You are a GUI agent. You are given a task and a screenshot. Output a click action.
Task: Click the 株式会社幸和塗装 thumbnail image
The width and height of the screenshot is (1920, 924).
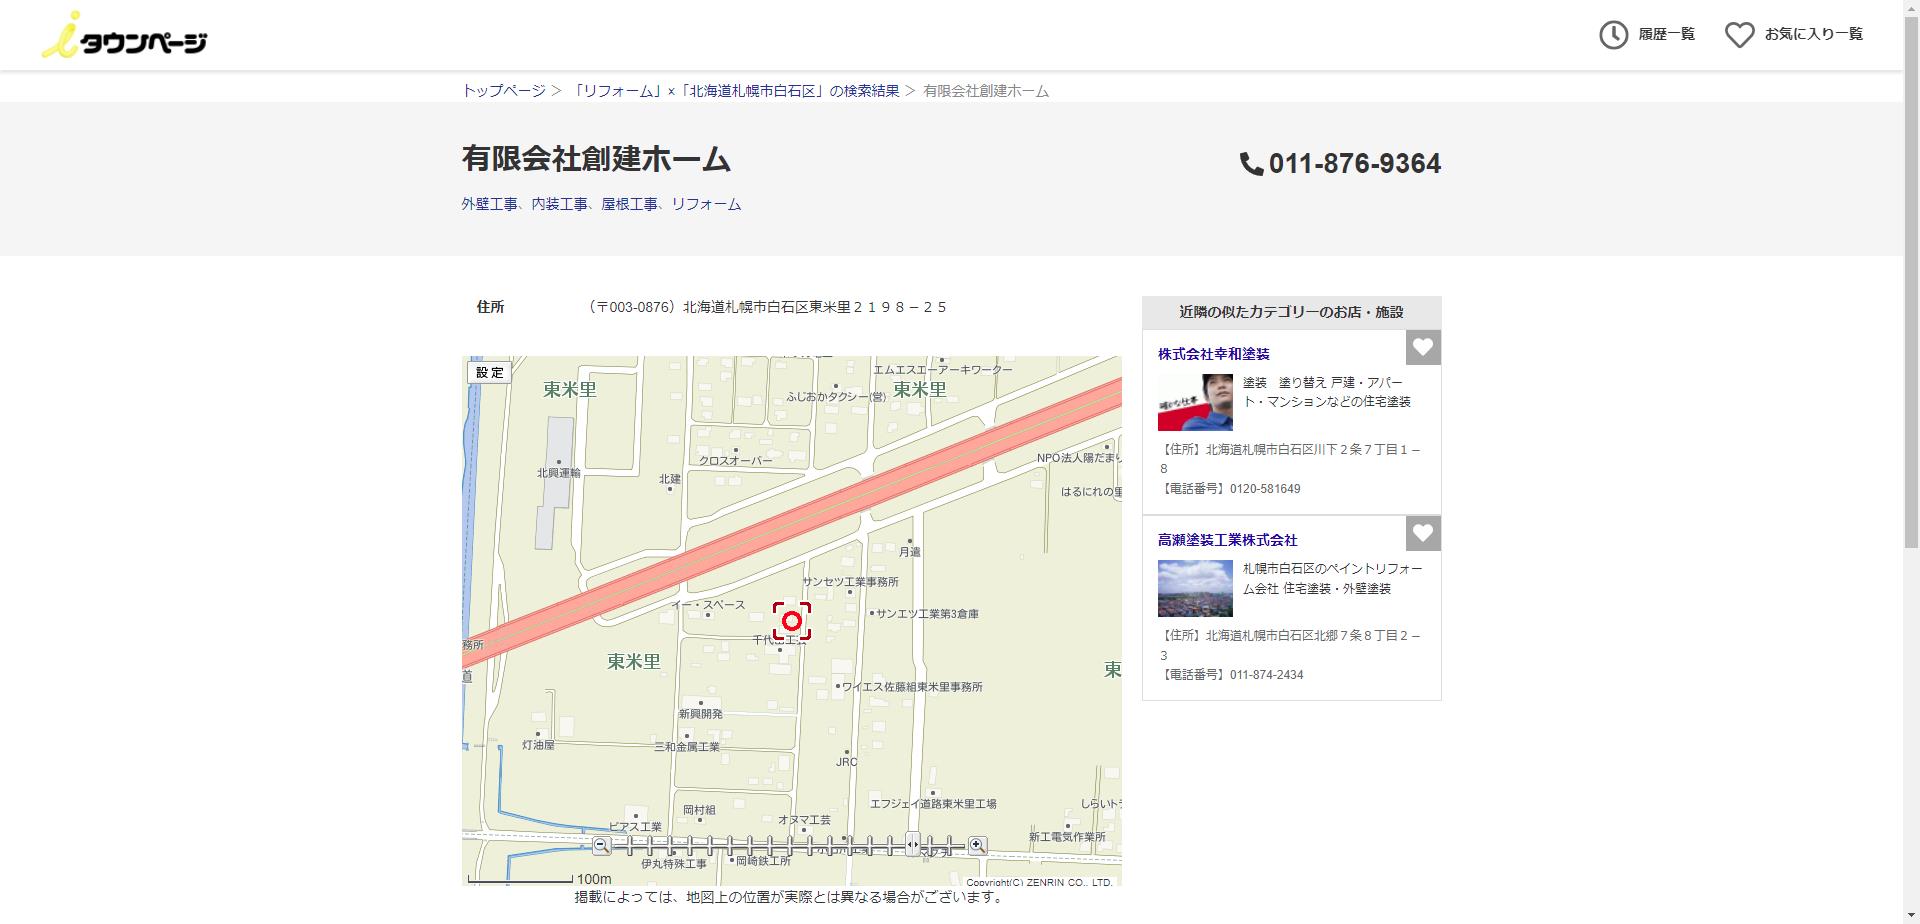[x=1195, y=402]
